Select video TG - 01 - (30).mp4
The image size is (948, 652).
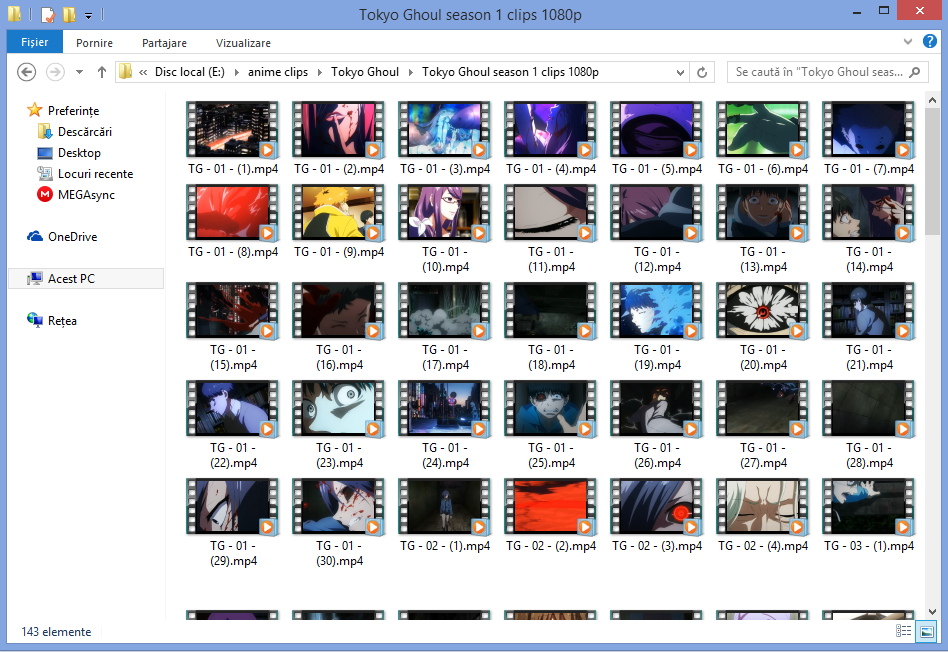point(339,523)
